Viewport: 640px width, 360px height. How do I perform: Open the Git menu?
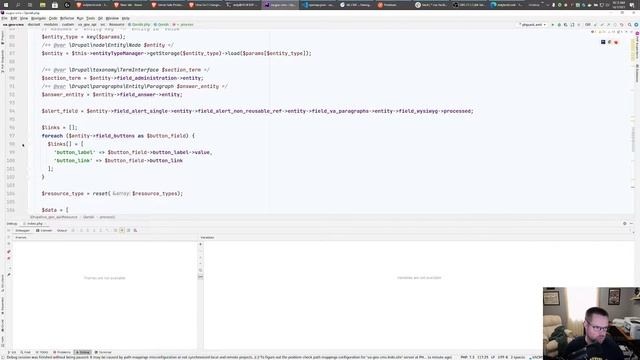click(100, 18)
